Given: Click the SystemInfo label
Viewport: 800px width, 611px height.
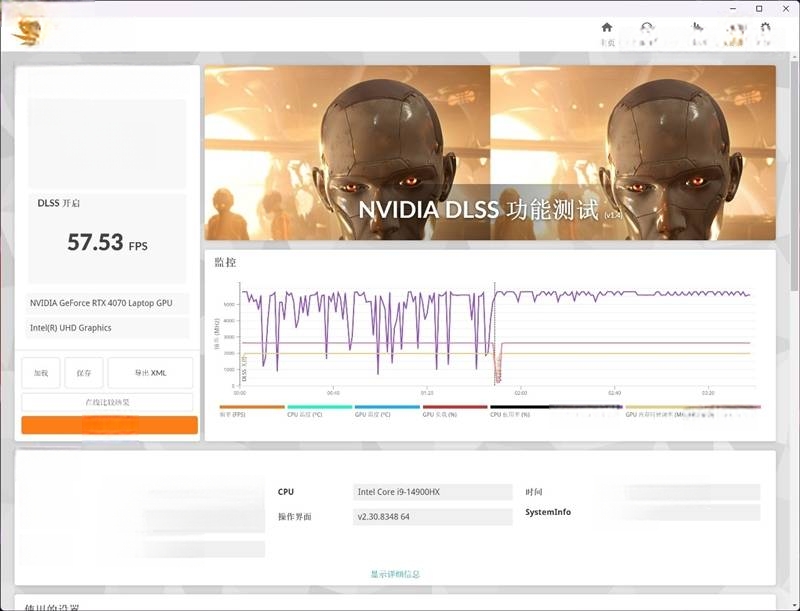Looking at the screenshot, I should point(548,512).
